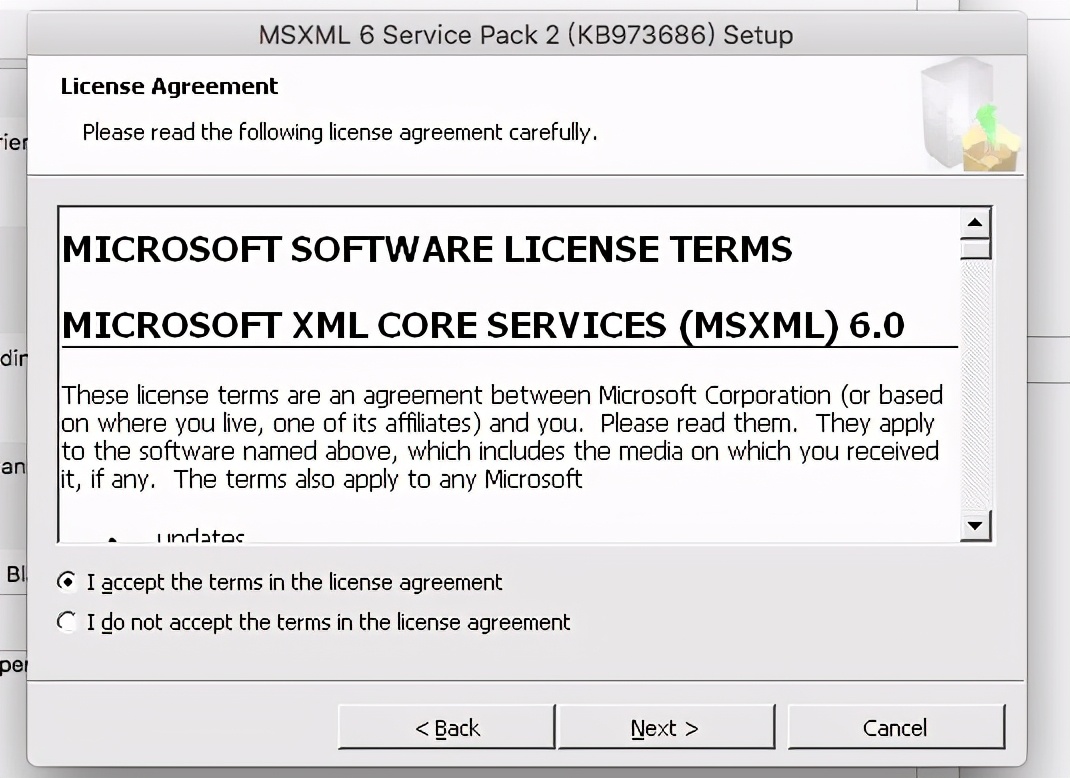This screenshot has width=1070, height=778.
Task: Click the scroll up arrow of license text
Action: [x=974, y=222]
